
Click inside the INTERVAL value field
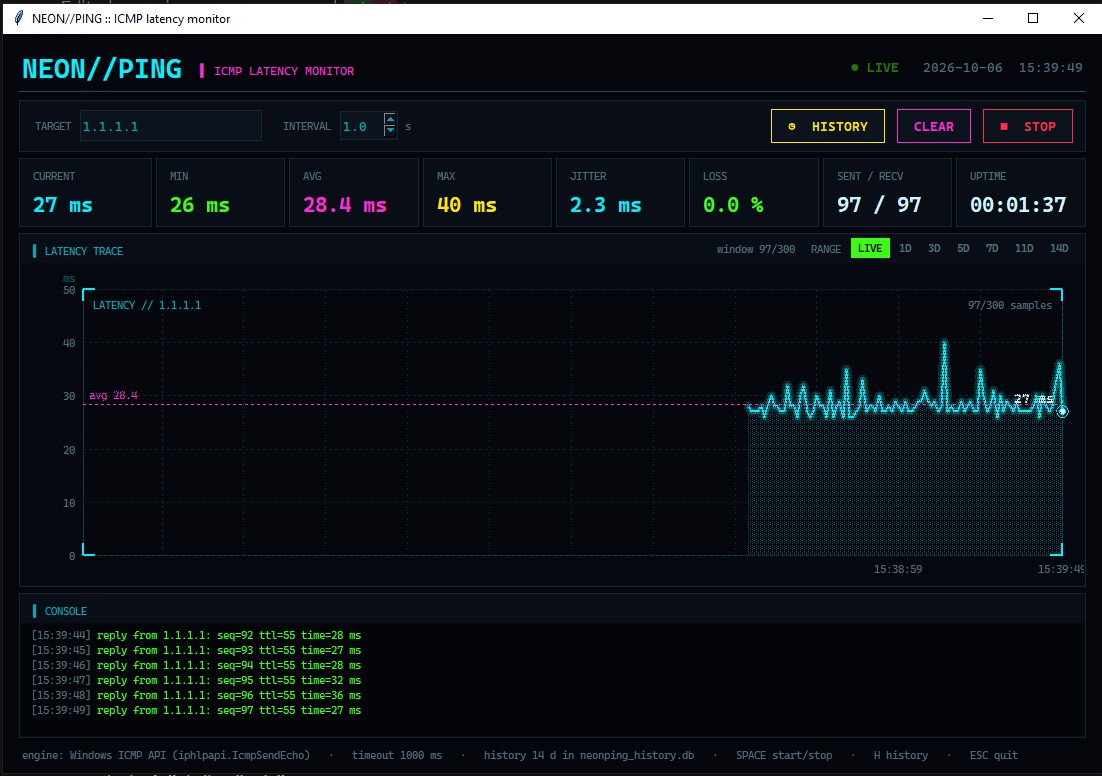pos(361,127)
